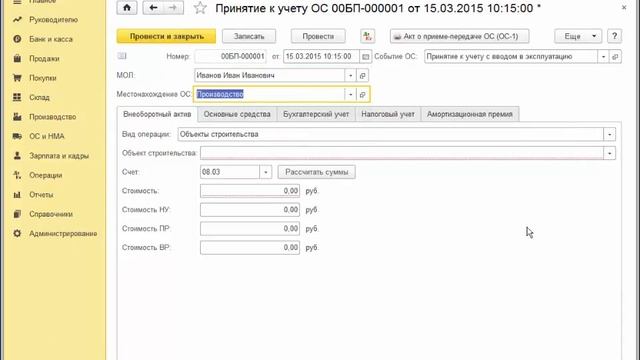This screenshot has width=640, height=360.
Task: Open the Еще menu dropdown
Action: pyautogui.click(x=578, y=36)
